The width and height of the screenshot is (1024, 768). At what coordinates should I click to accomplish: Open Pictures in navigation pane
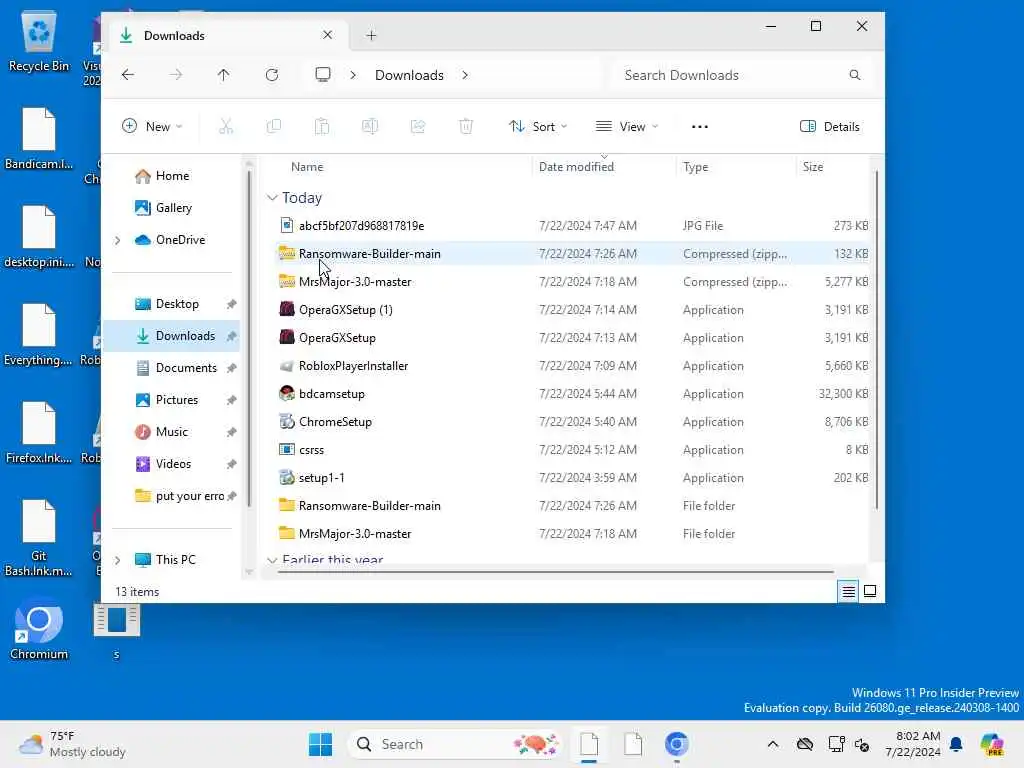tap(176, 400)
